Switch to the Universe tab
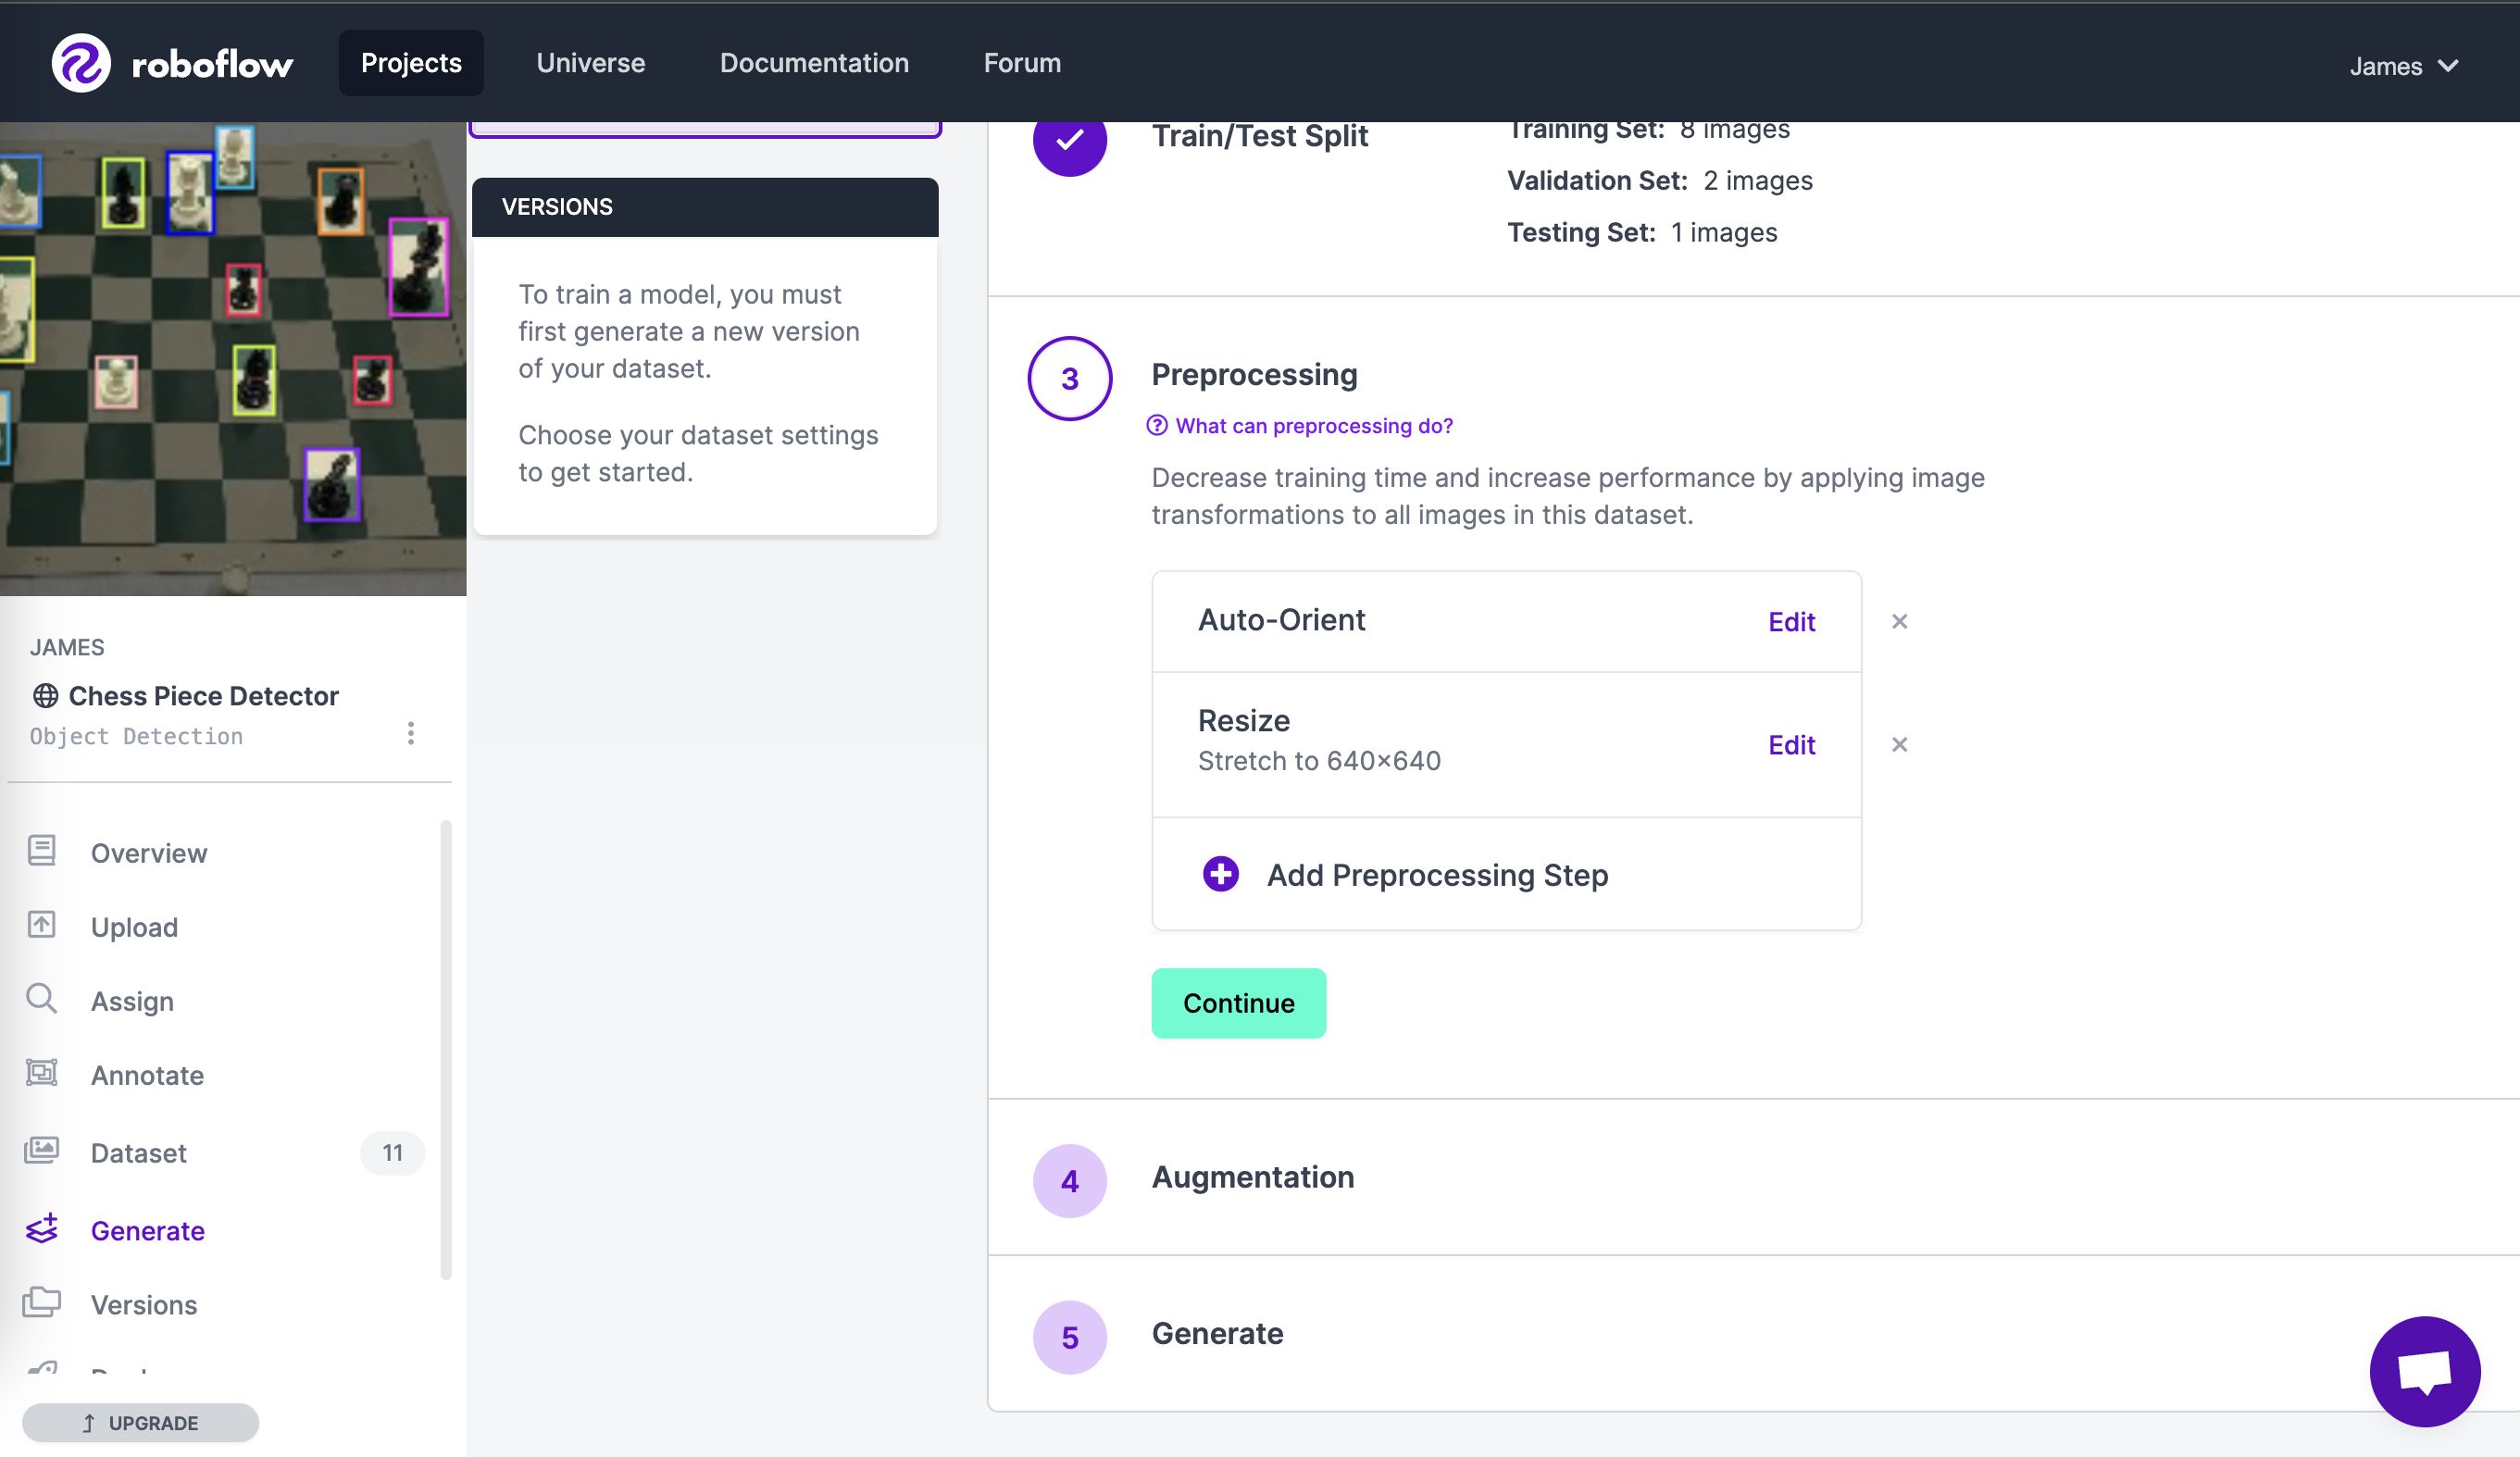 [590, 63]
